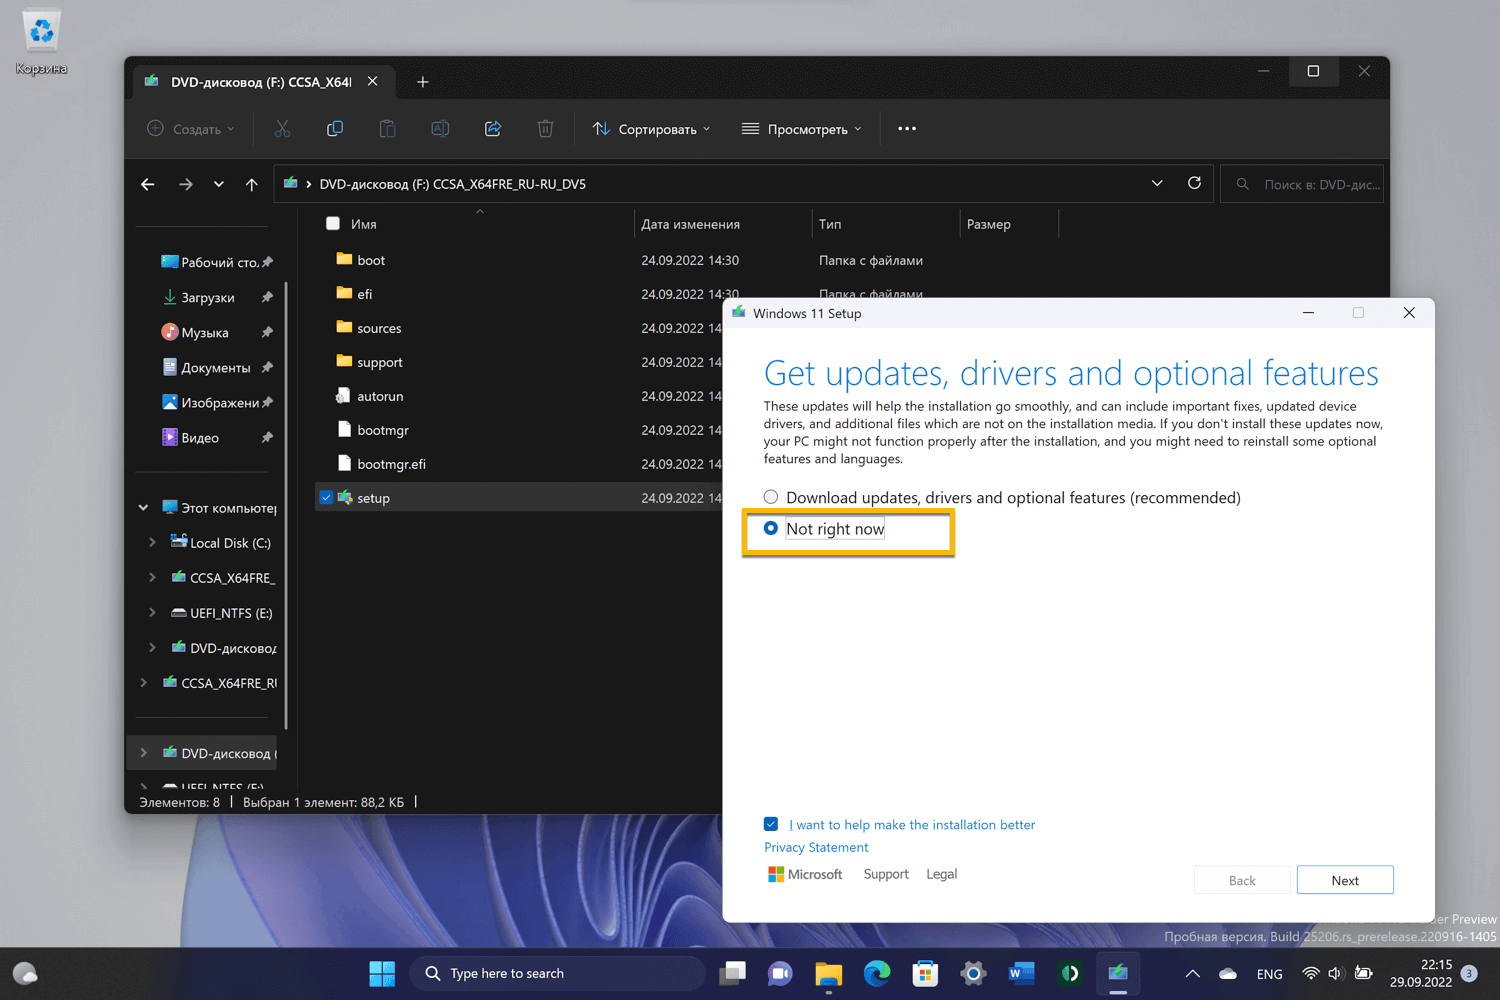Expand the Local Disk (C:) tree node
Viewport: 1500px width, 1000px height.
152,543
